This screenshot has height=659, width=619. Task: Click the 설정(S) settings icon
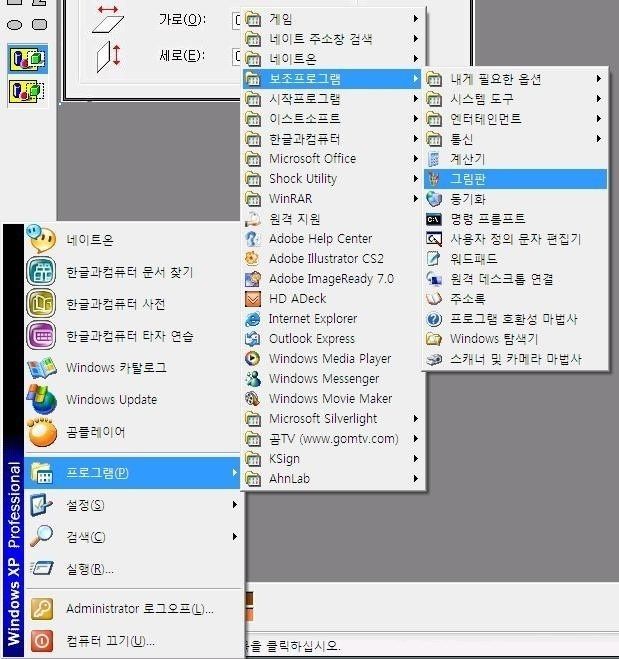(41, 505)
